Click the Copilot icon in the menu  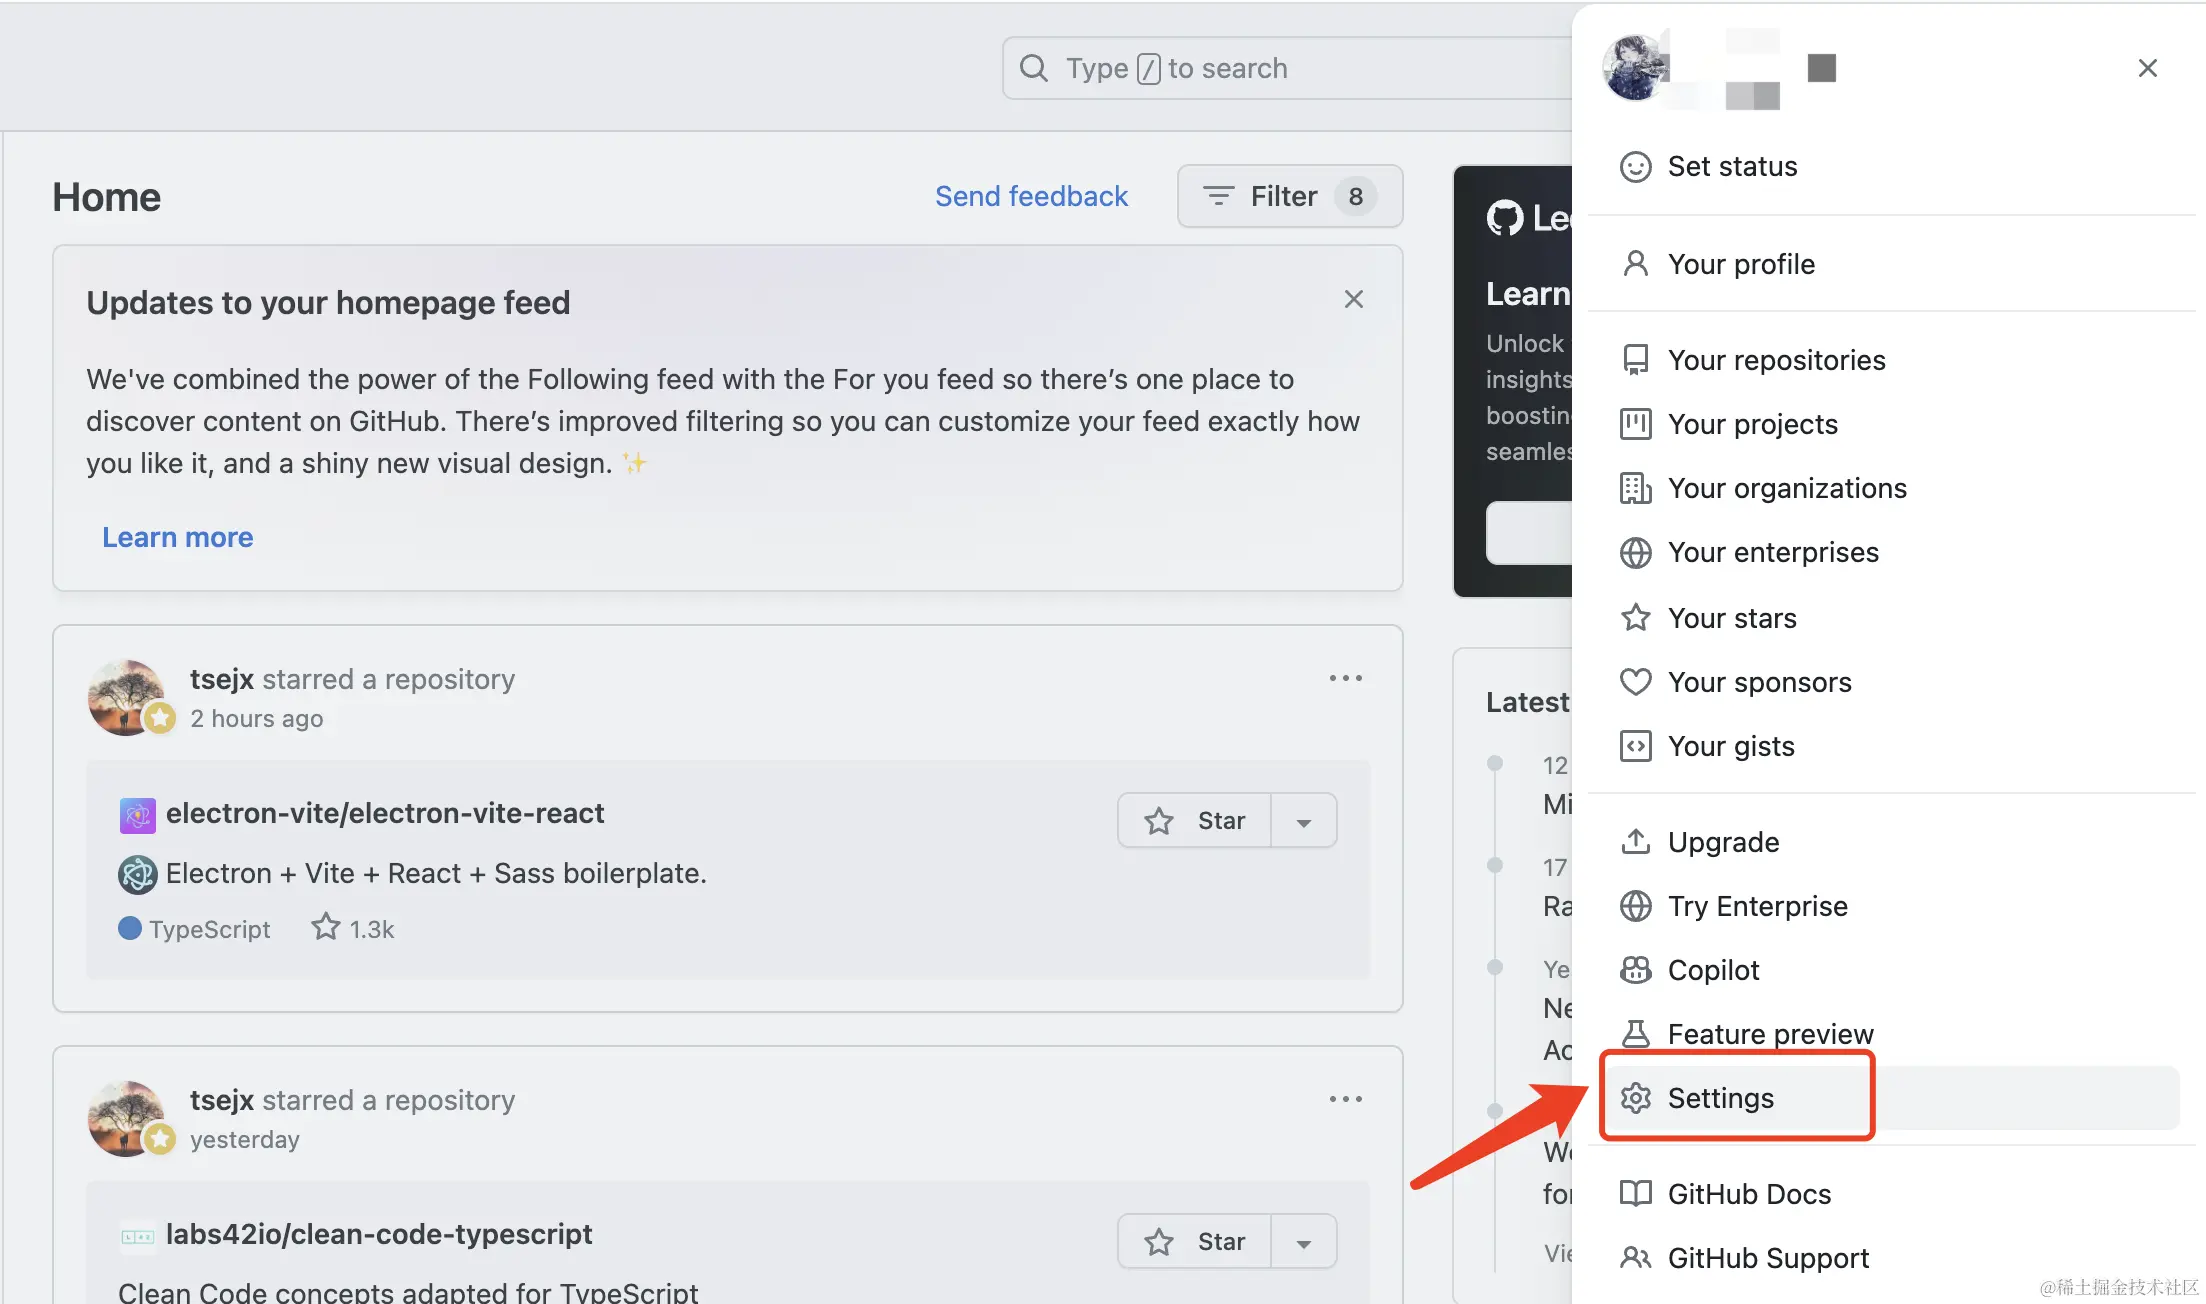(1635, 970)
